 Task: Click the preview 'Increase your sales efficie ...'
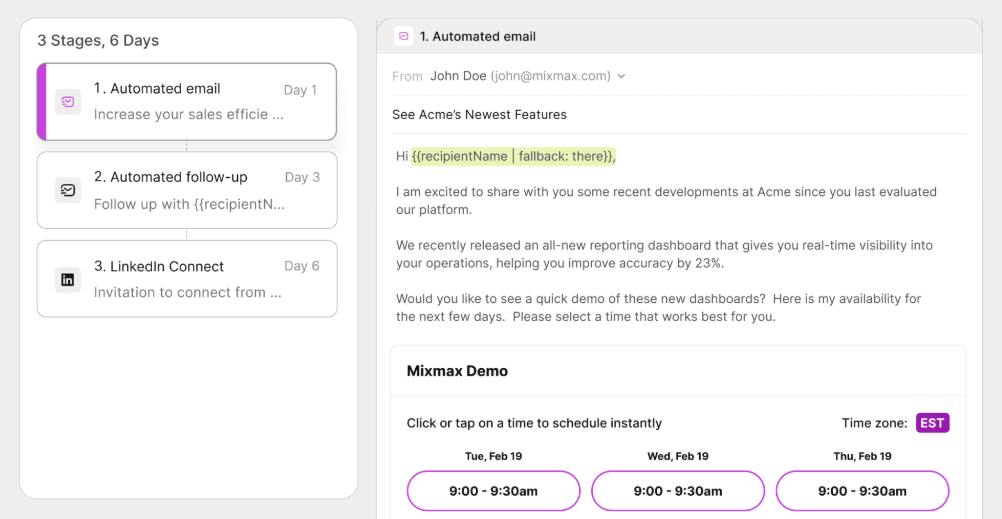[189, 114]
